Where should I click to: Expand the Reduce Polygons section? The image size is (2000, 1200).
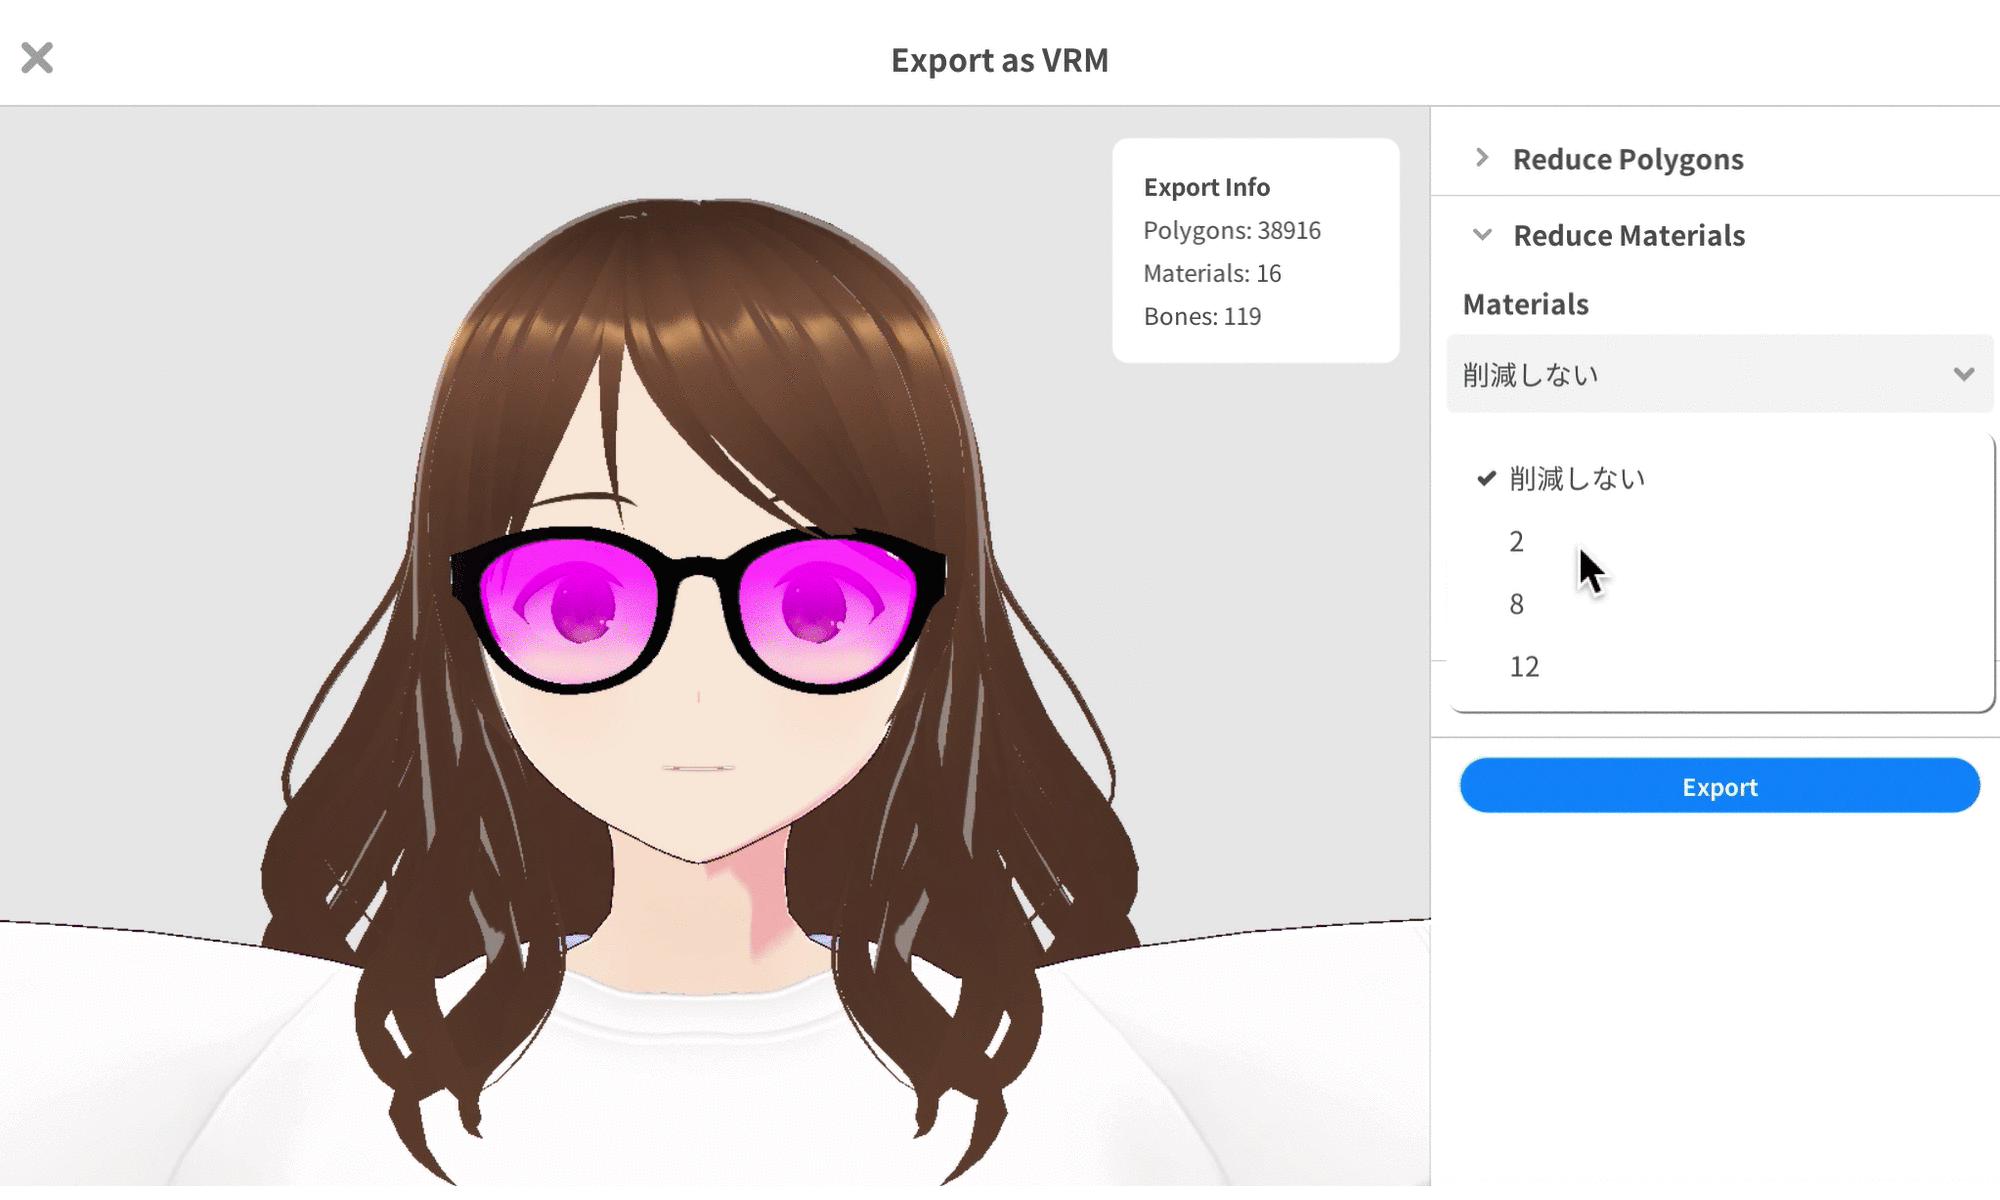(x=1482, y=158)
